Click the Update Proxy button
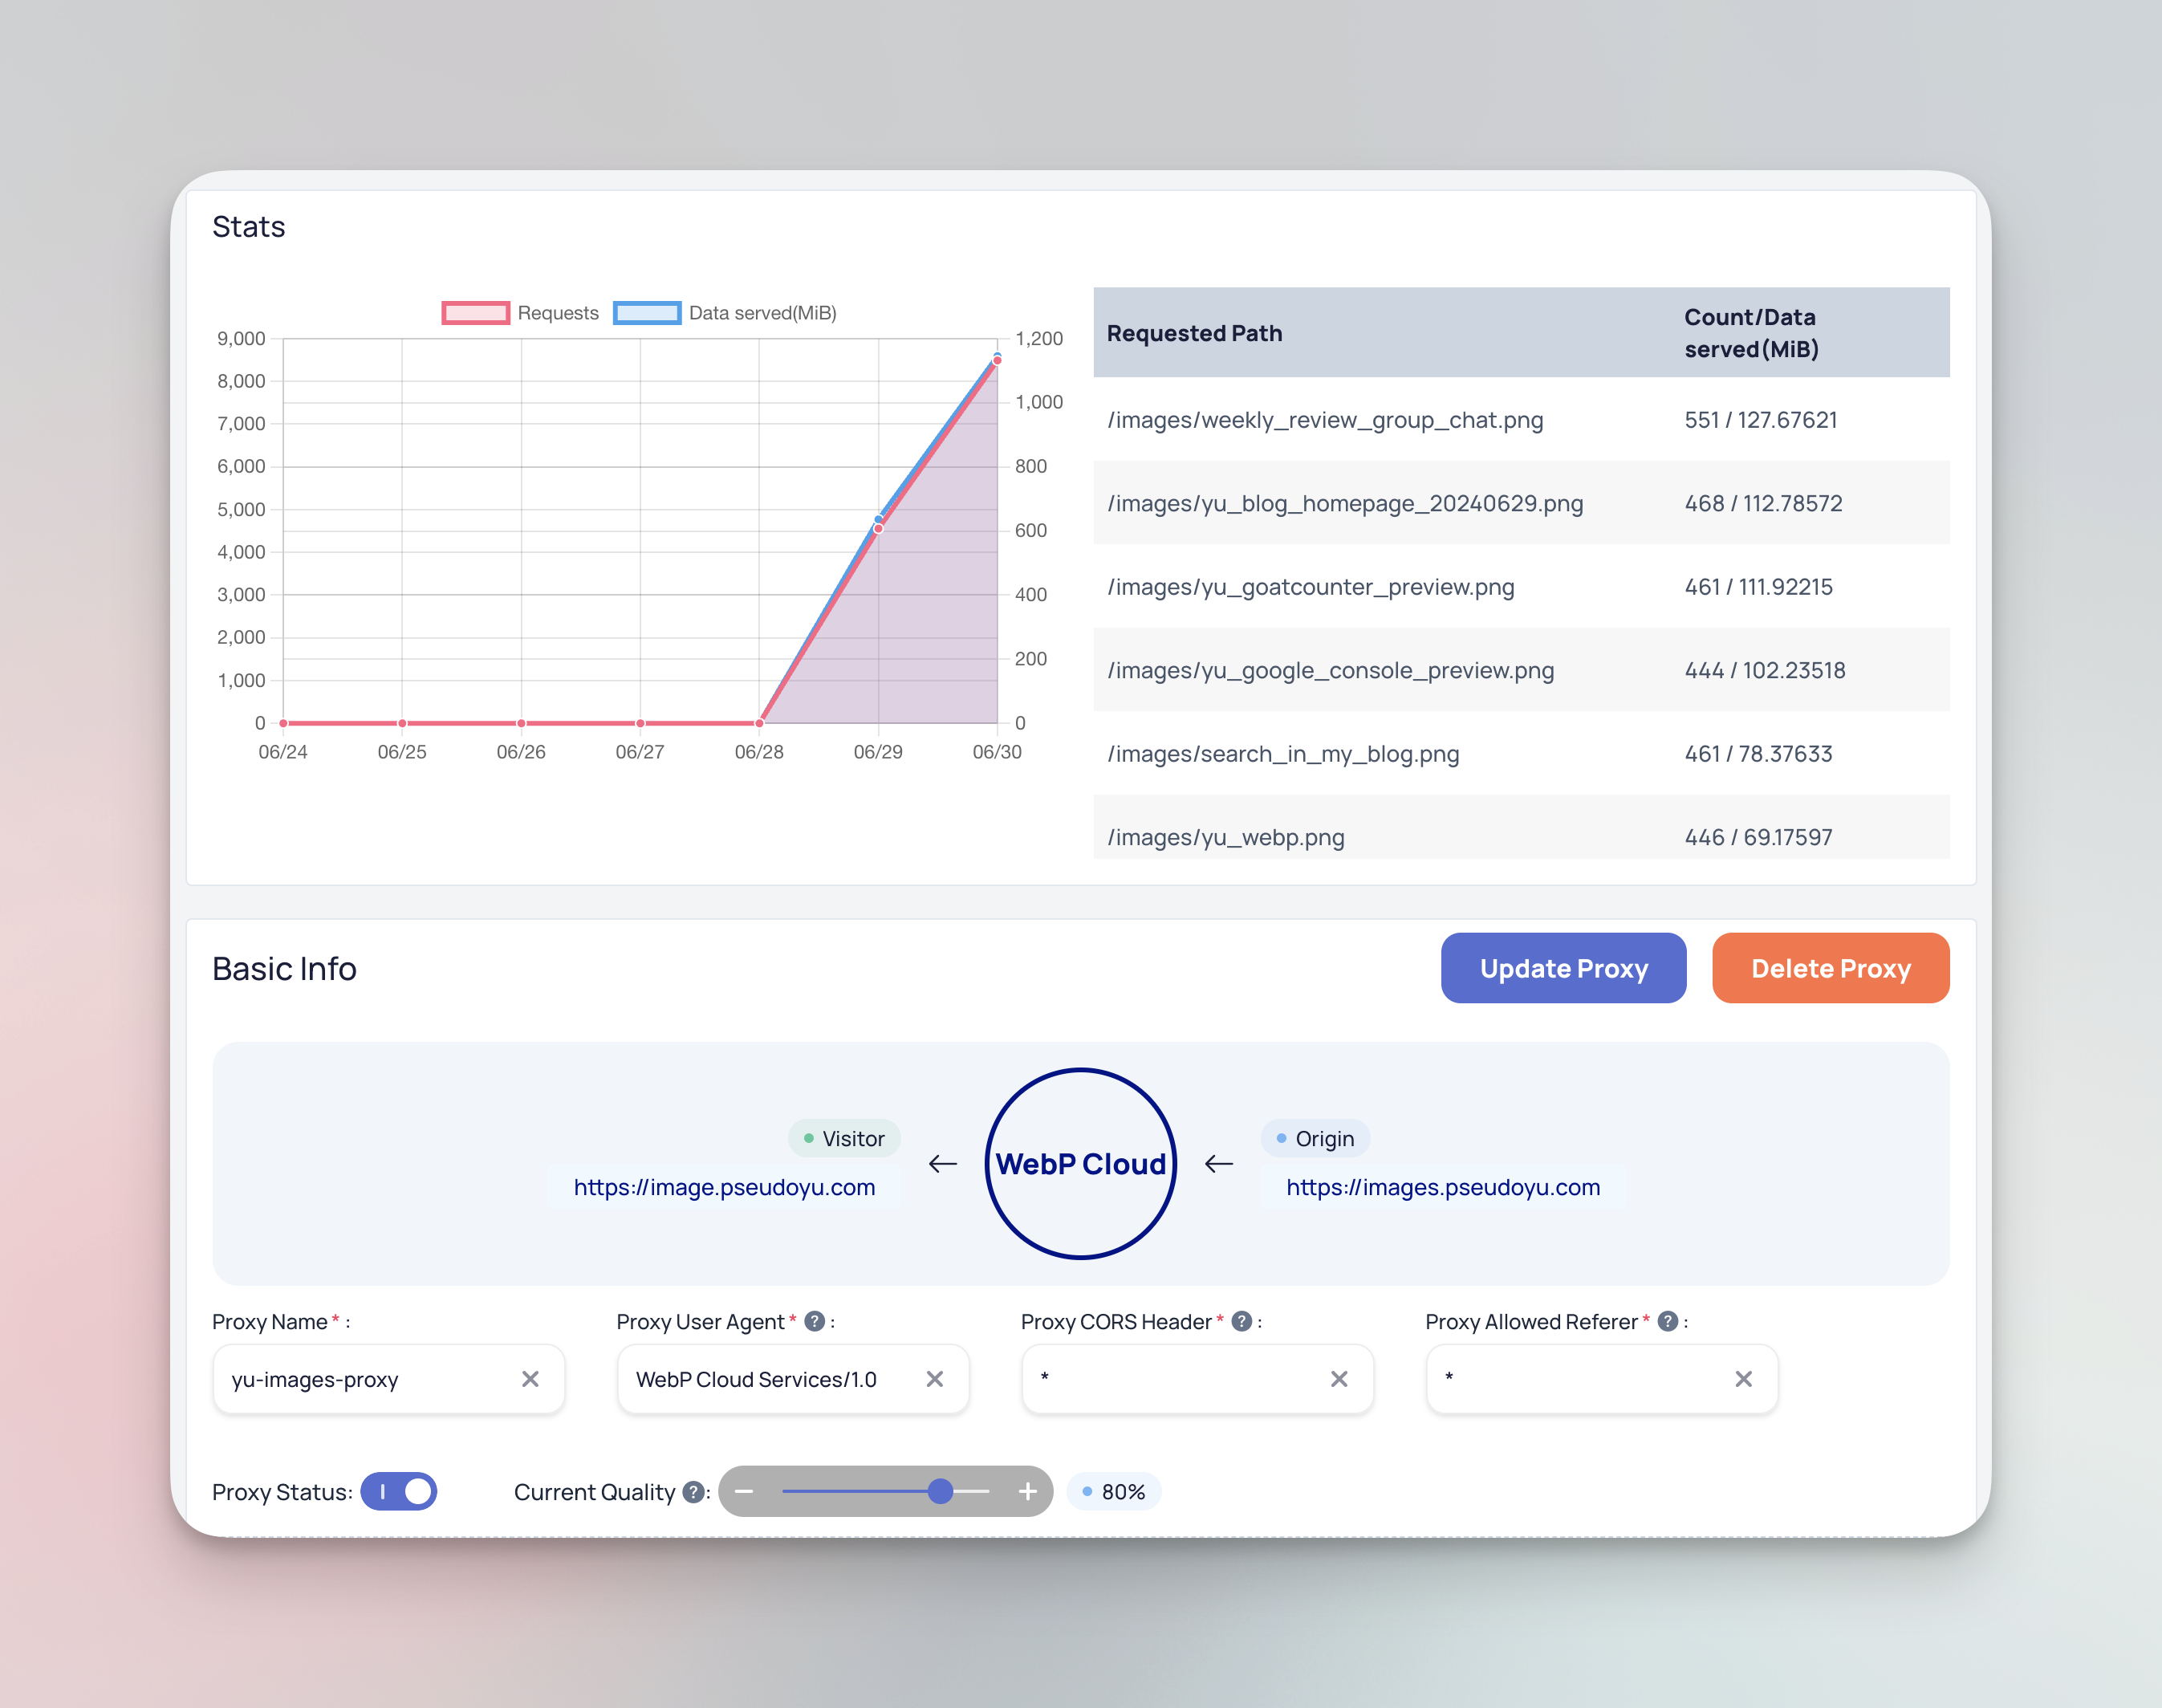The image size is (2162, 1708). coord(1562,968)
